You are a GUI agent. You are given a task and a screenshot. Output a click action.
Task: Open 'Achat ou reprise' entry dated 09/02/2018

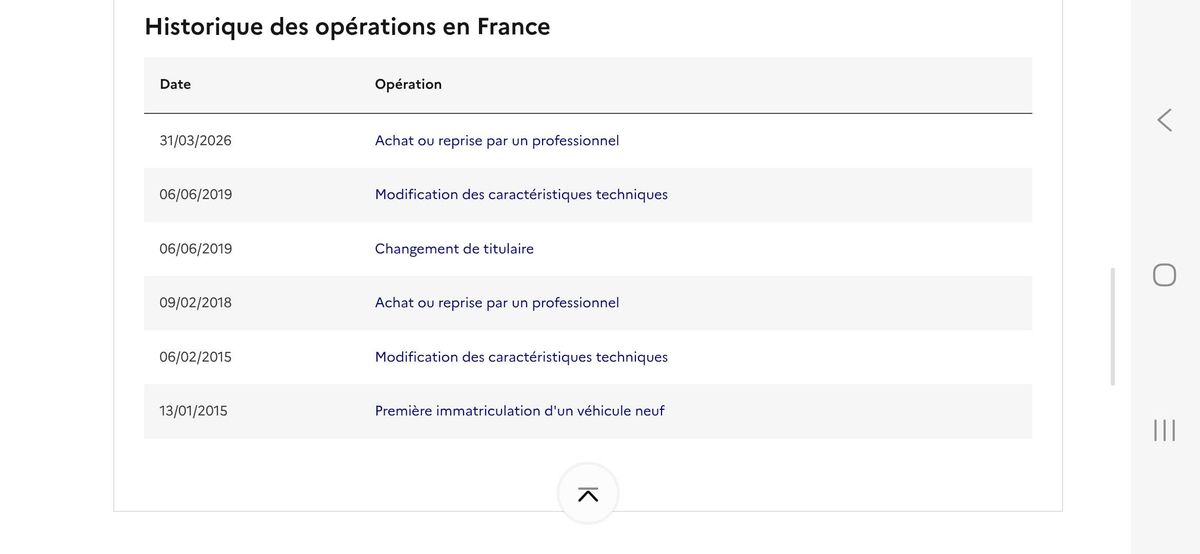pos(497,303)
